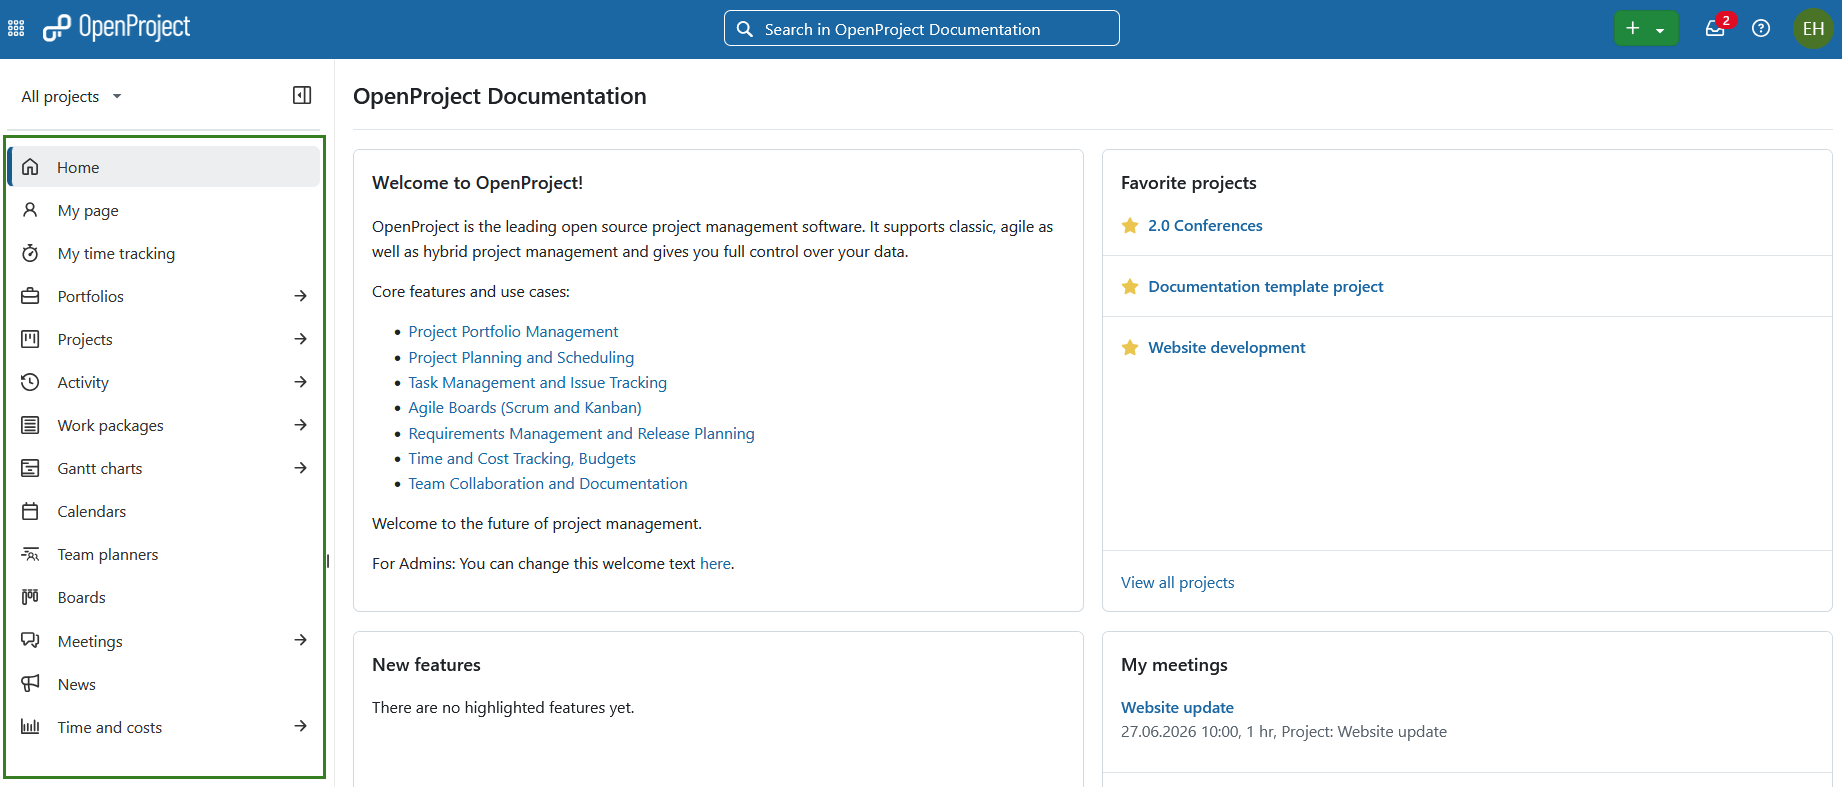Open Project Planning and Scheduling link
The image size is (1842, 787).
[x=521, y=357]
